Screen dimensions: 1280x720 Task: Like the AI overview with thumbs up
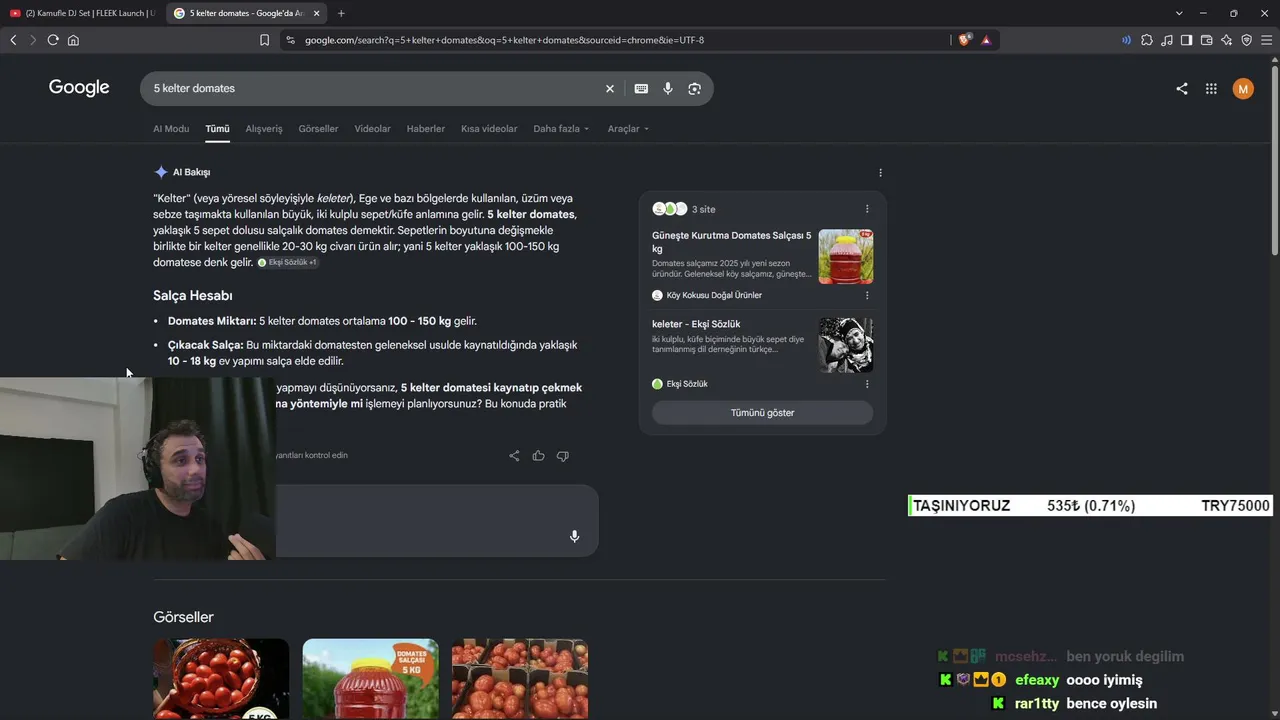(538, 456)
